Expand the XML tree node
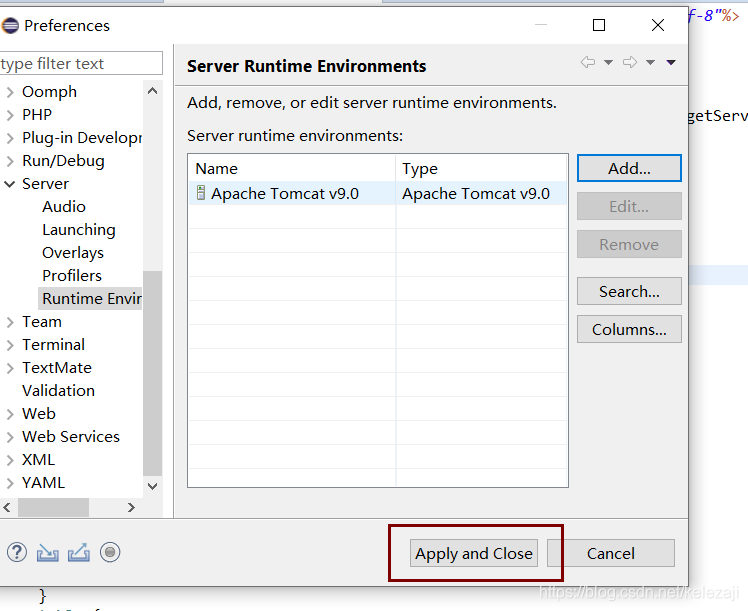 tap(10, 460)
